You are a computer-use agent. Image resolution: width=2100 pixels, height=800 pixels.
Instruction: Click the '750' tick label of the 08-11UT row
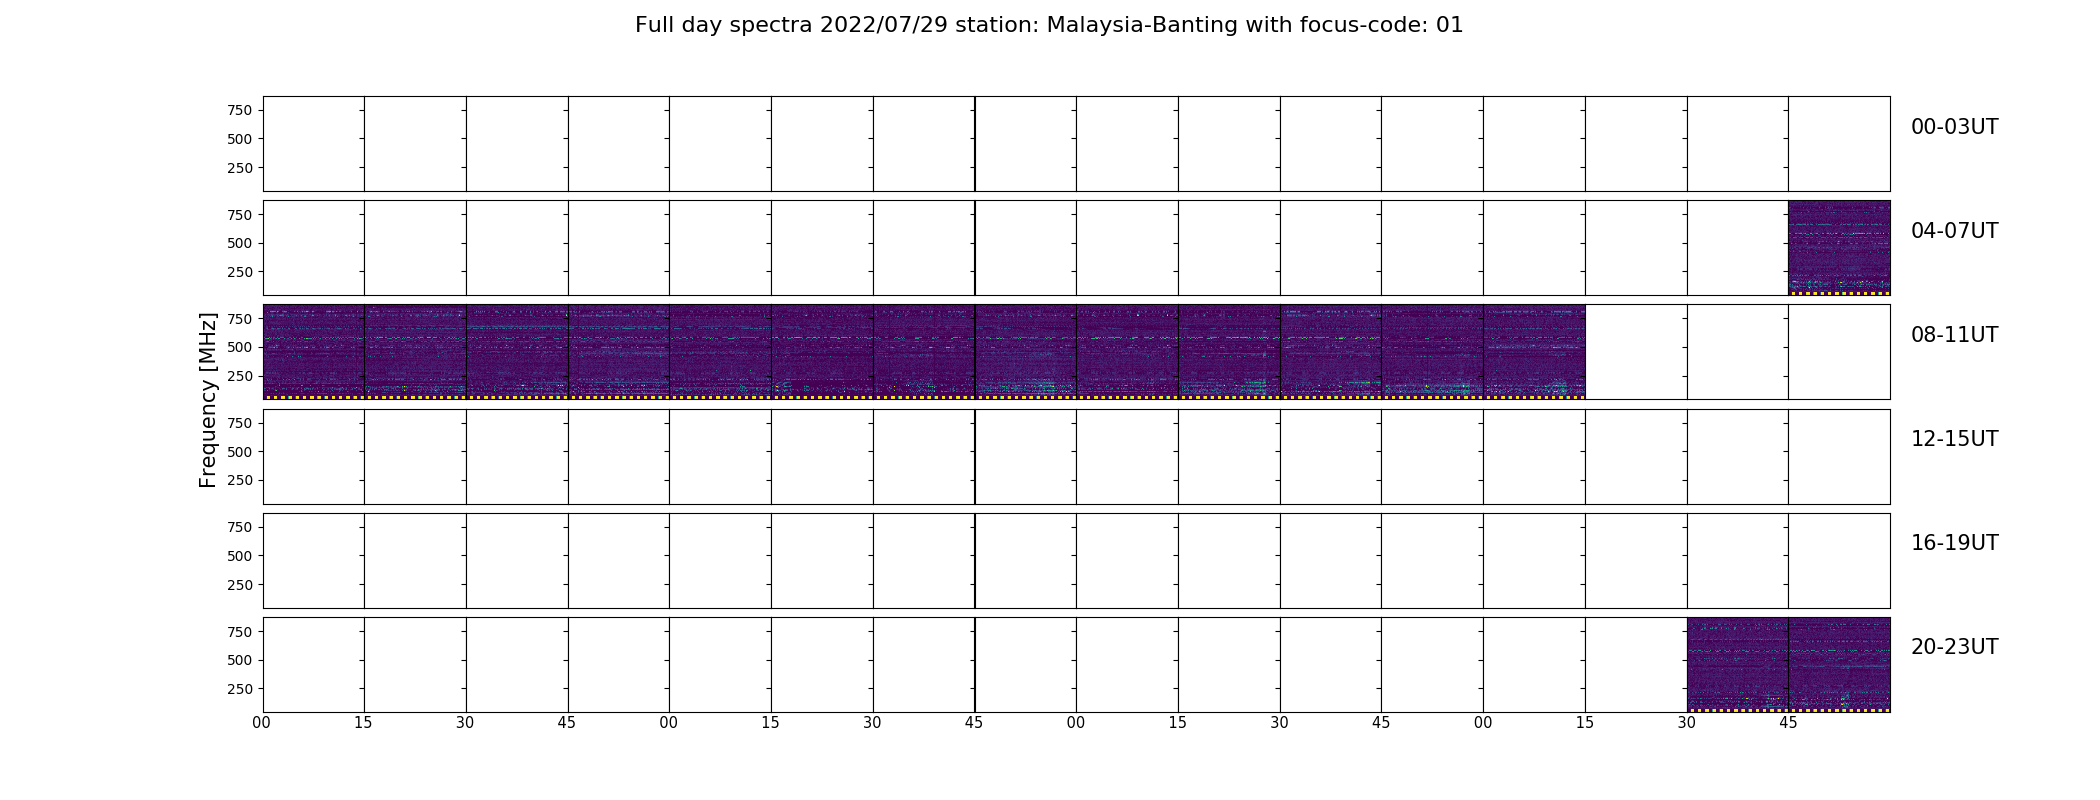[239, 319]
